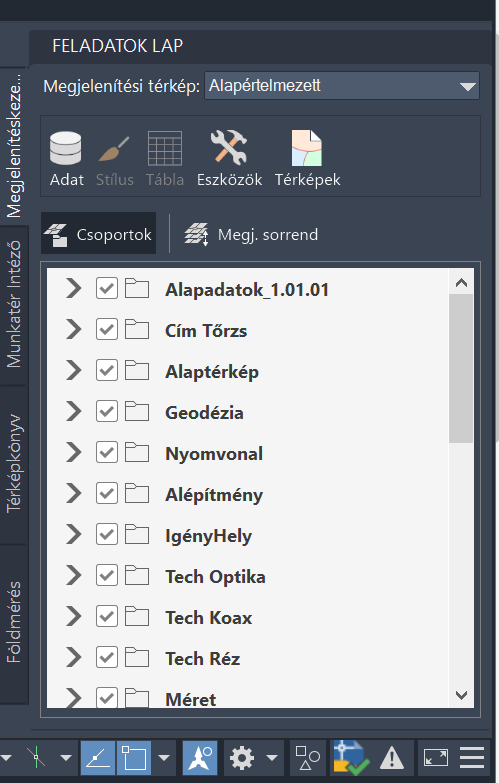The image size is (499, 783).
Task: Click the clean screen fullscreen icon
Action: pos(436,758)
